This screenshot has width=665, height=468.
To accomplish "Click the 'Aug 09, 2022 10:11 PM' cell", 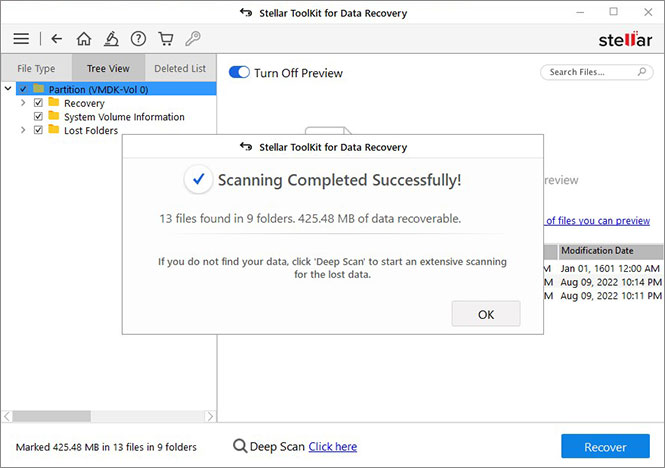I will 611,296.
